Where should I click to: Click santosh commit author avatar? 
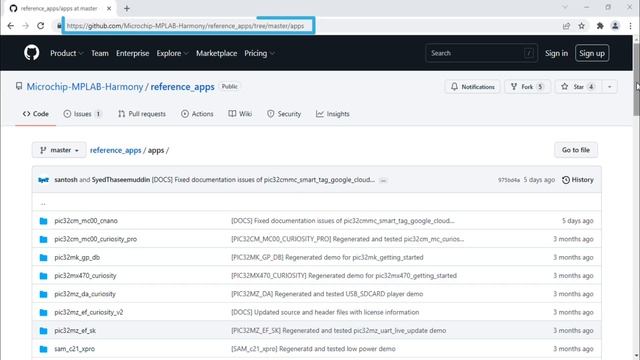43,180
